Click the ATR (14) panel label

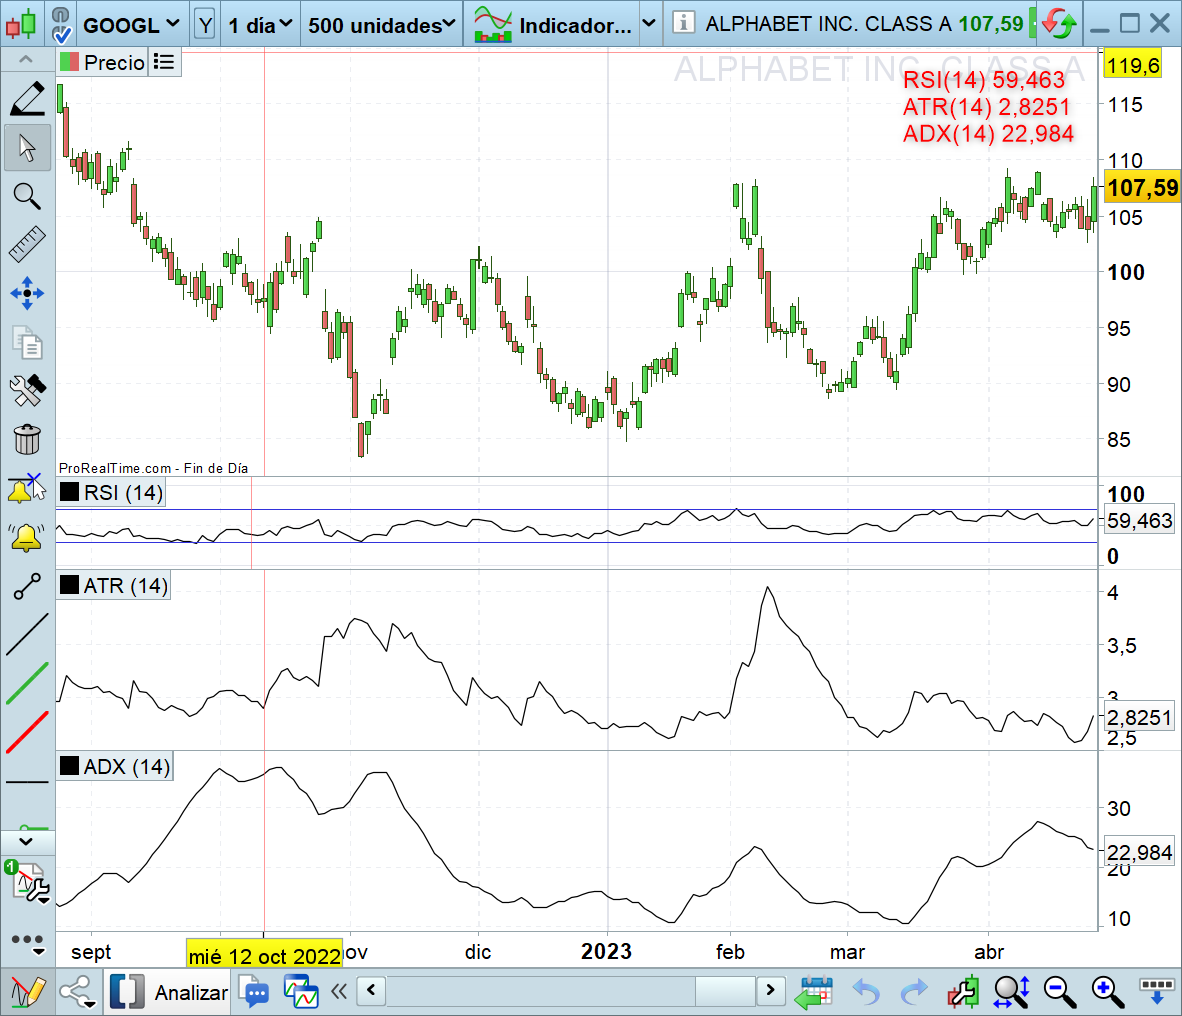[114, 586]
